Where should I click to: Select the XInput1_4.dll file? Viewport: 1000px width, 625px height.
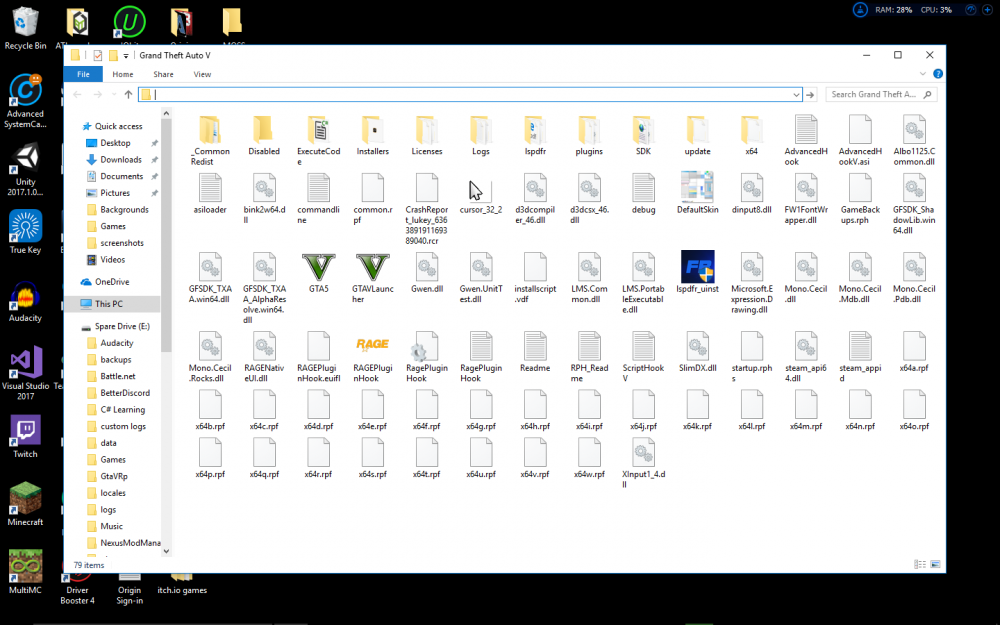(643, 453)
